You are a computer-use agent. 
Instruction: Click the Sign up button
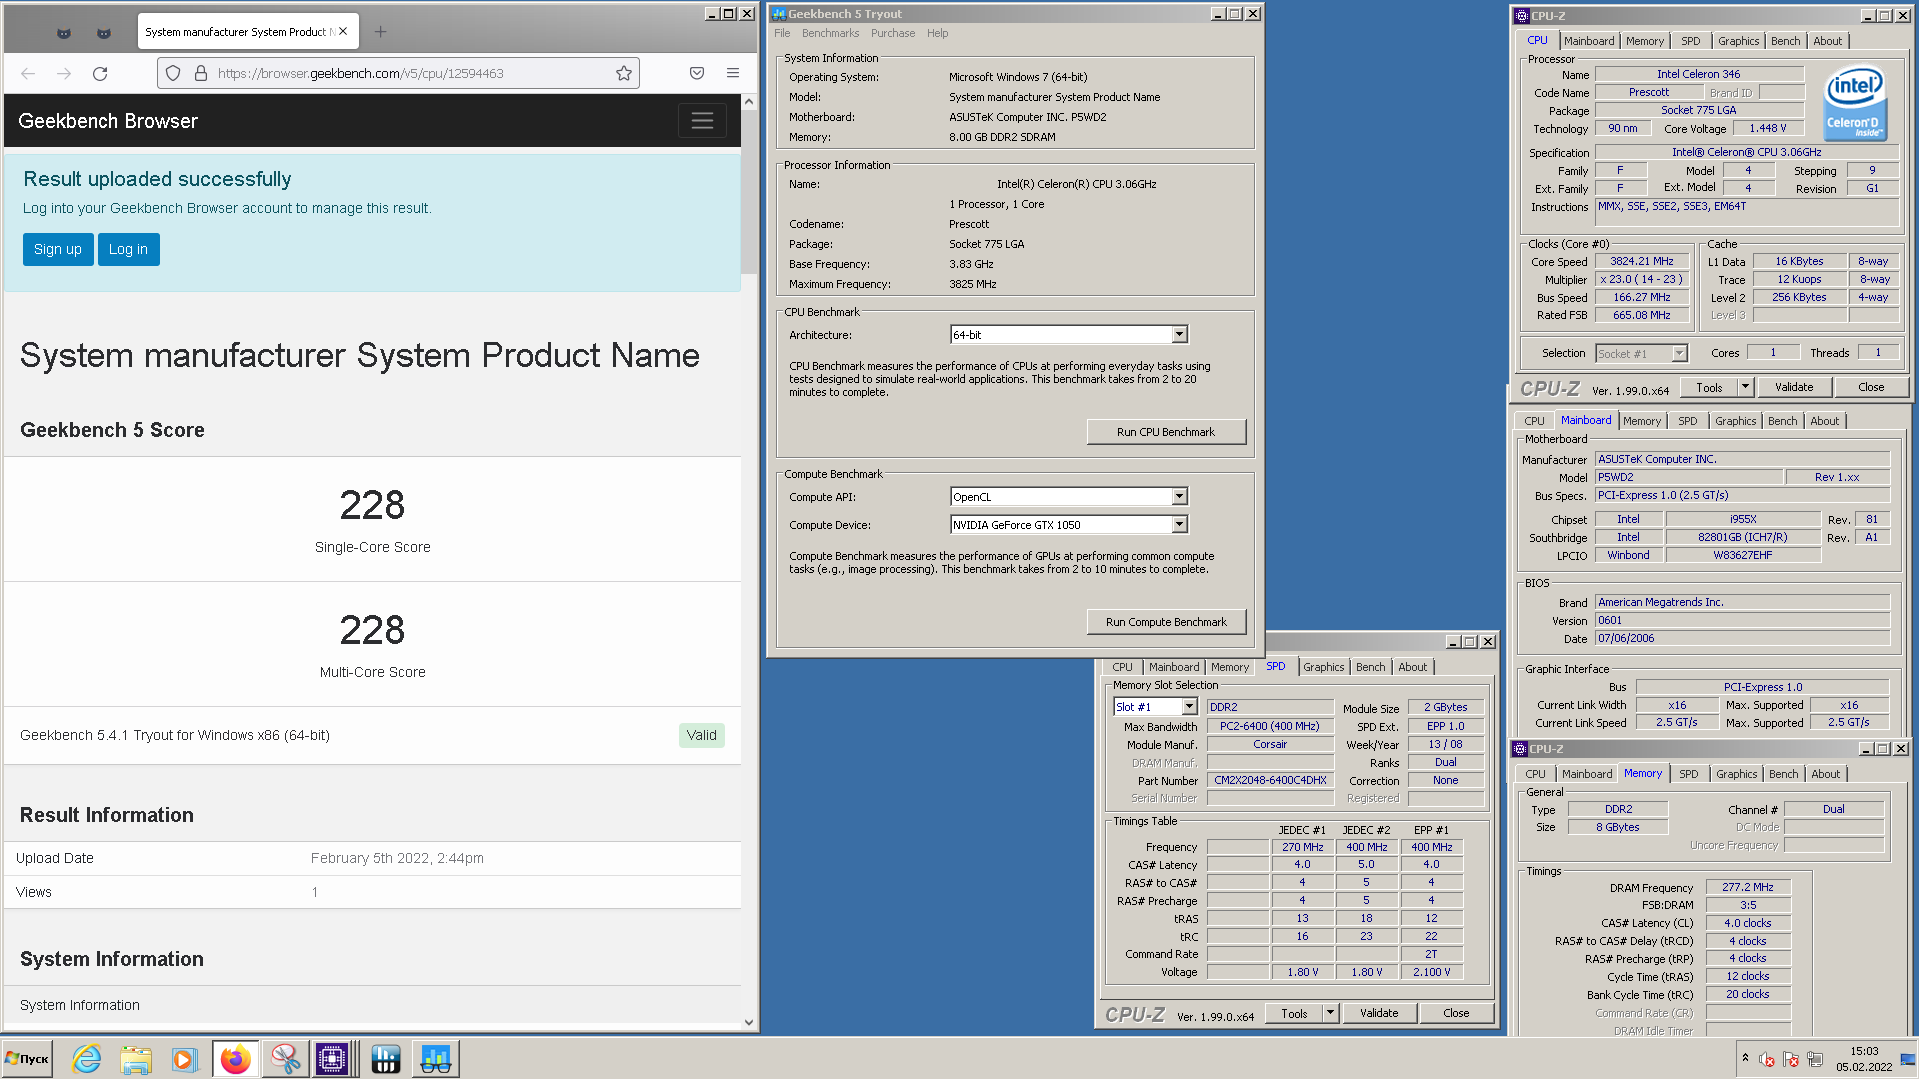[58, 249]
